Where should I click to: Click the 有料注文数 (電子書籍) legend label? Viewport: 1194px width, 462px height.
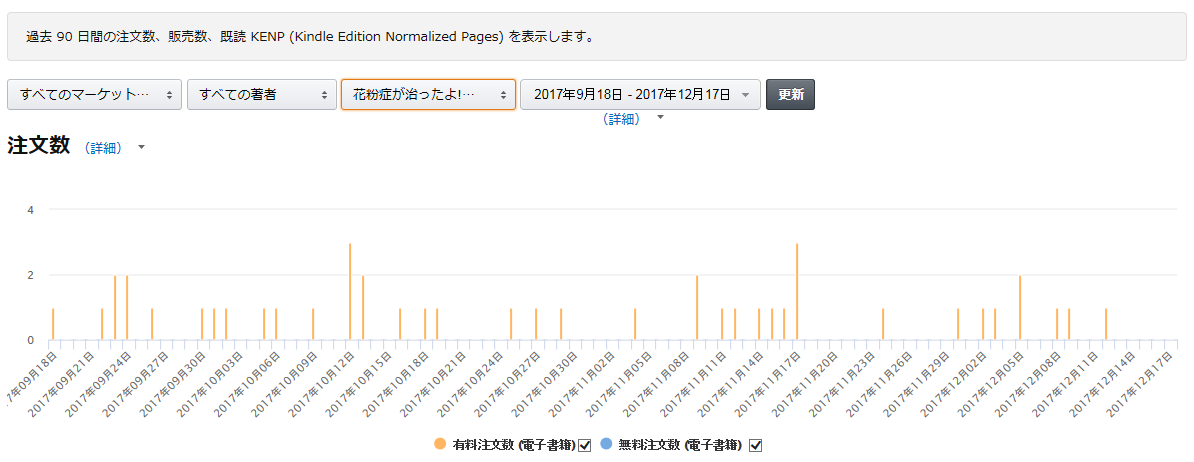pos(514,445)
